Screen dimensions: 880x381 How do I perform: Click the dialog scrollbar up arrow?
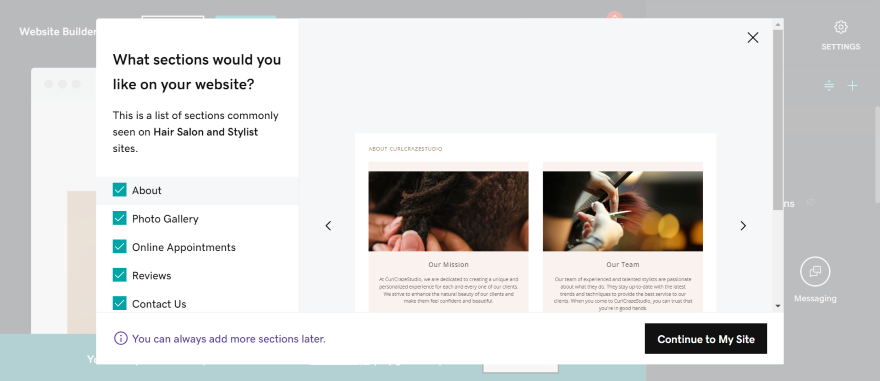click(x=777, y=24)
